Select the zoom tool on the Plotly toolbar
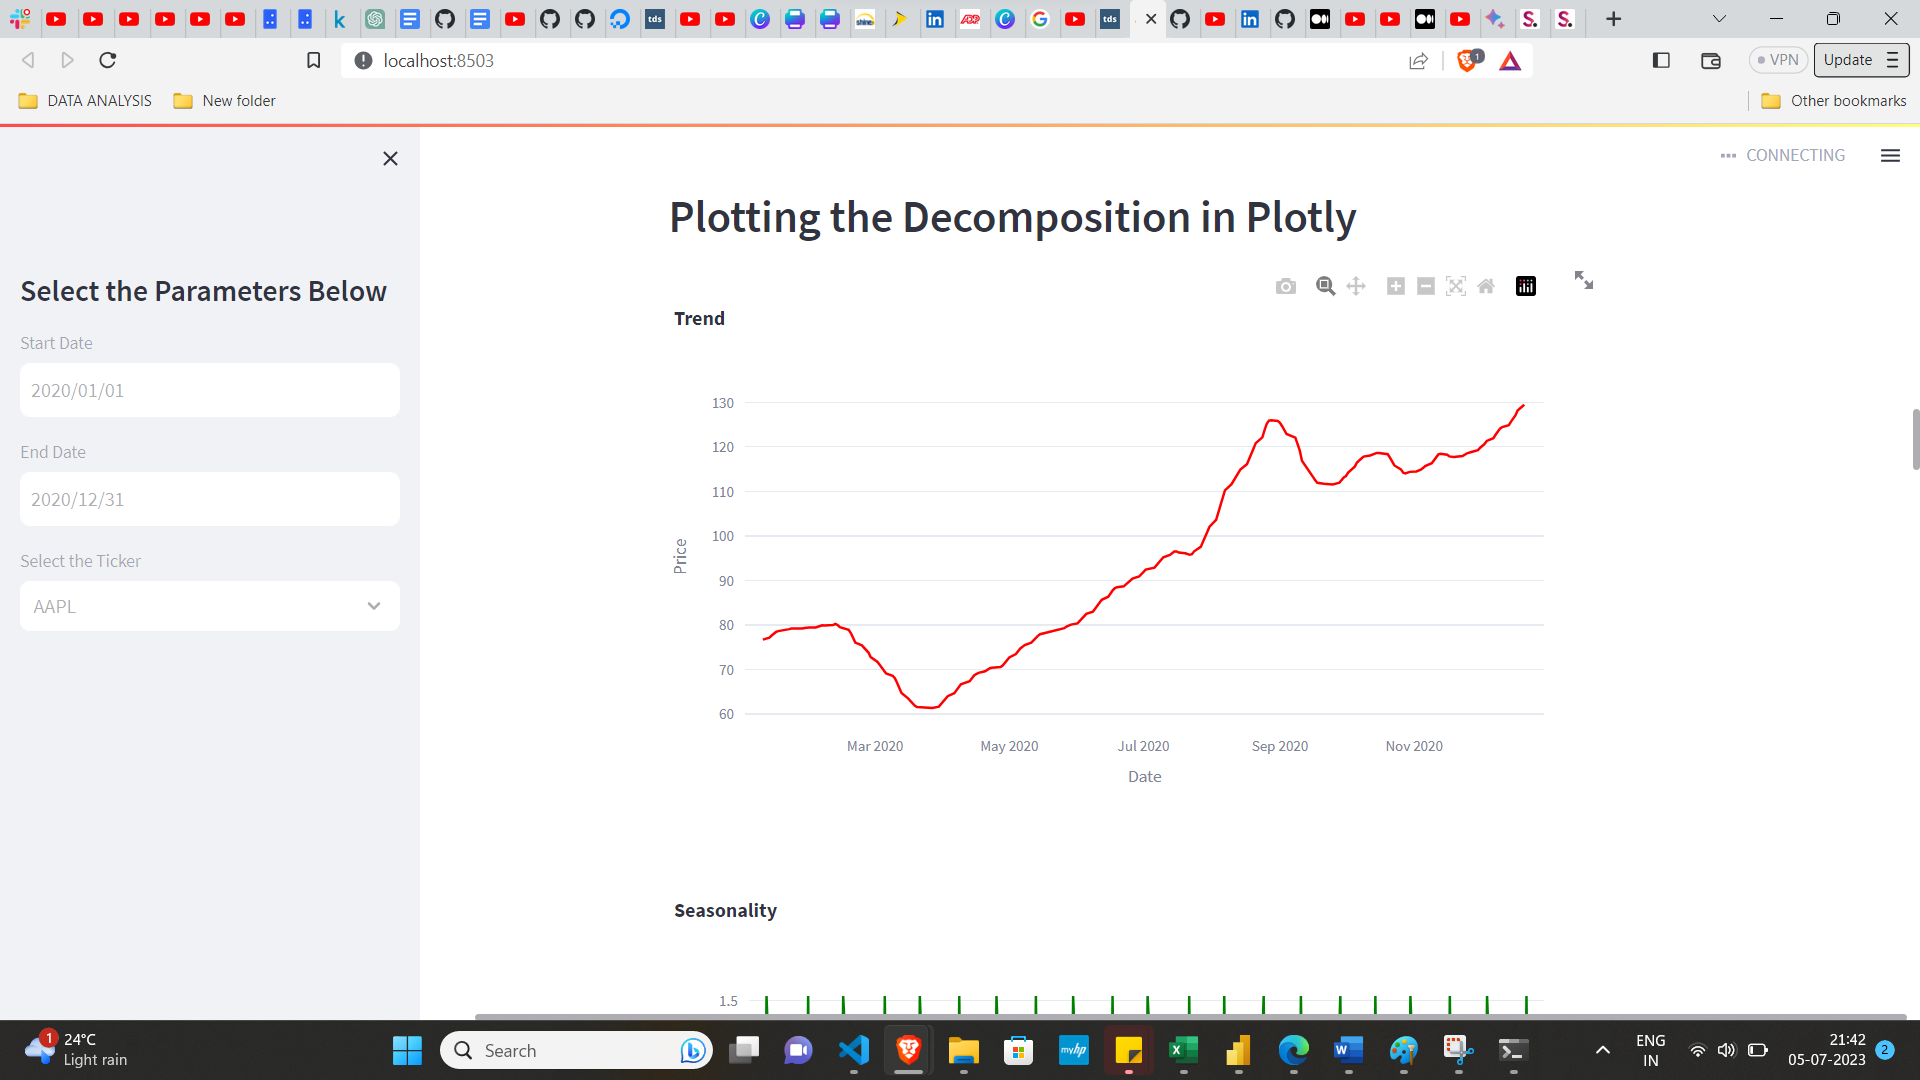This screenshot has height=1080, width=1920. click(1325, 286)
